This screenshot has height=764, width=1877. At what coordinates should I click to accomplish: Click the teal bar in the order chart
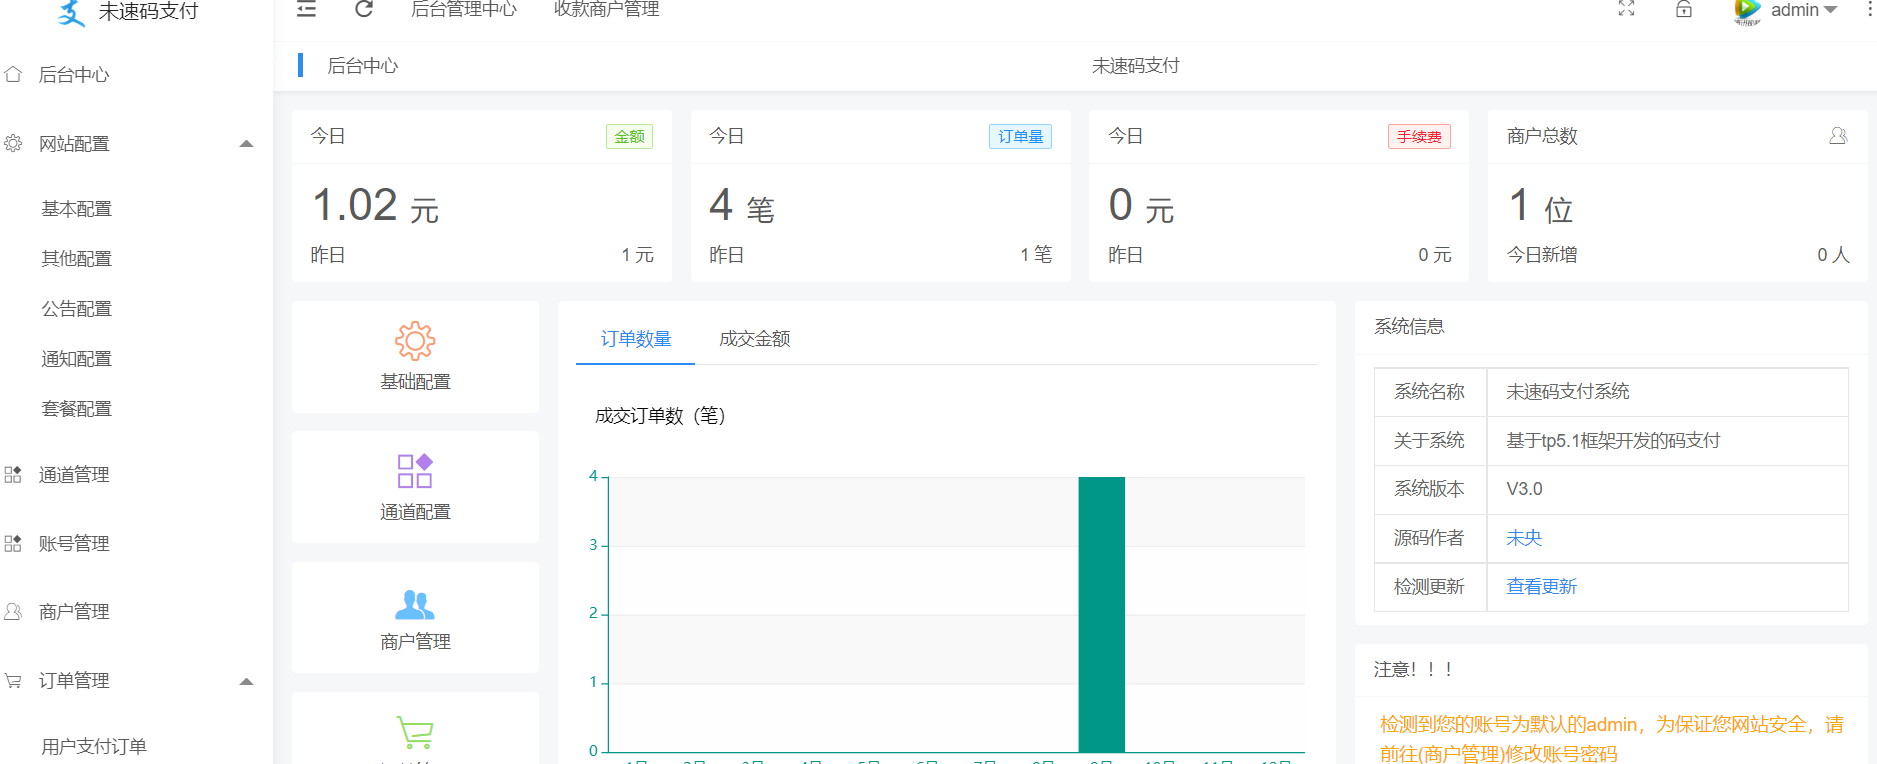point(1101,614)
